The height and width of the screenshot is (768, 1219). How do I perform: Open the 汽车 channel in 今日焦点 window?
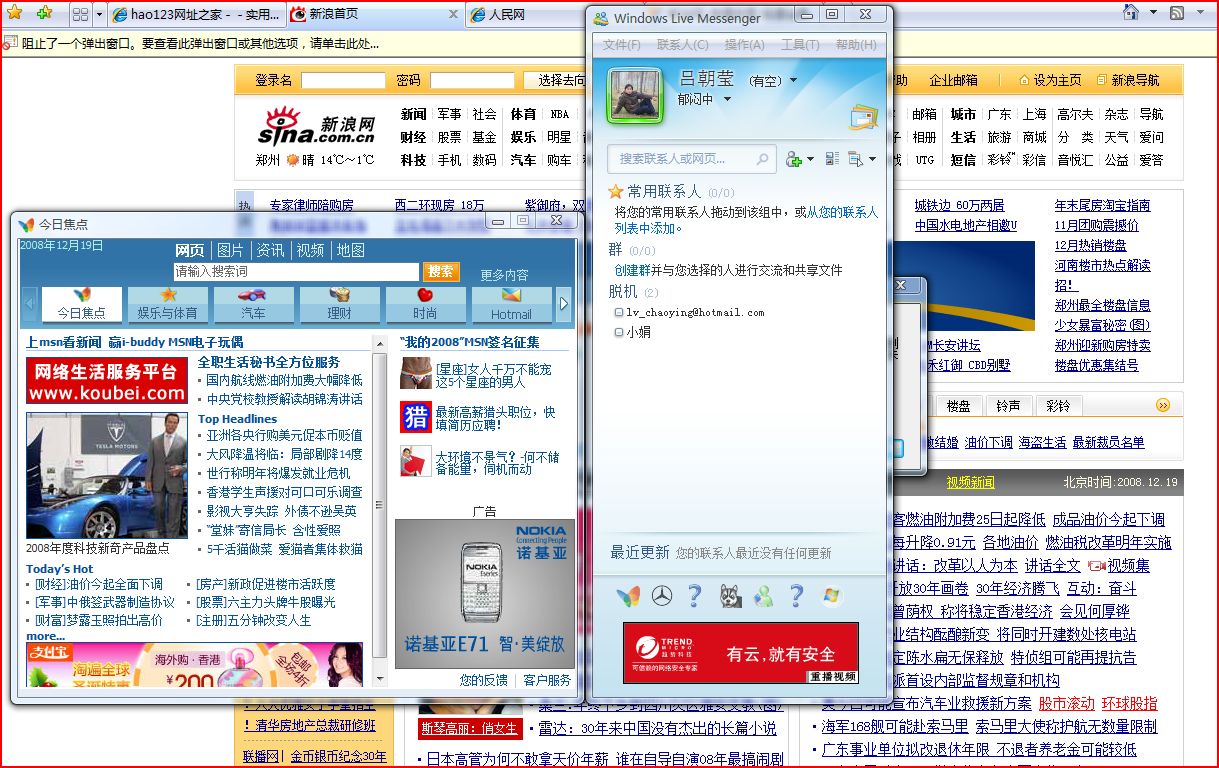pos(254,304)
